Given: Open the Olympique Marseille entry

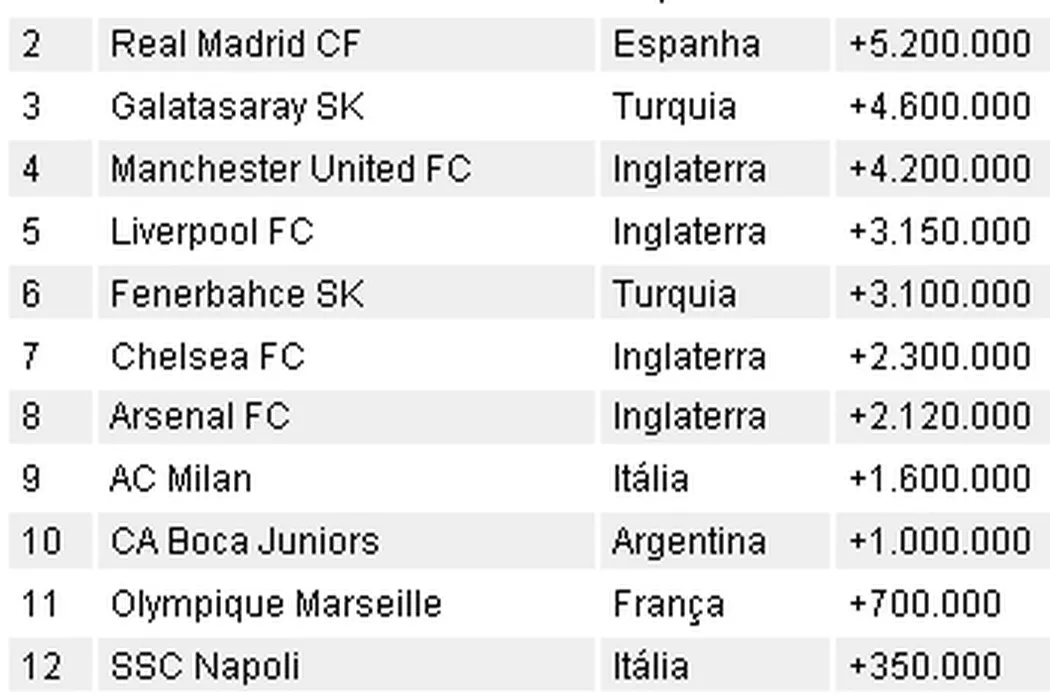Looking at the screenshot, I should click(276, 604).
